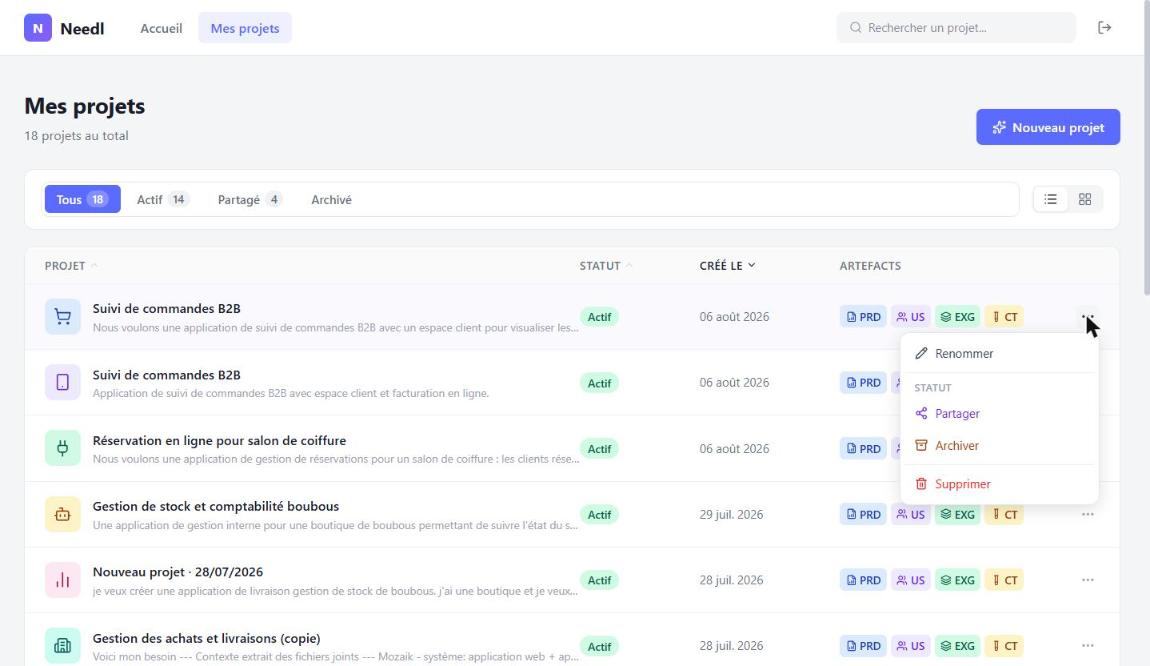The width and height of the screenshot is (1150, 666).
Task: Open PRD artefact of Gestion de stock project
Action: pos(863,514)
